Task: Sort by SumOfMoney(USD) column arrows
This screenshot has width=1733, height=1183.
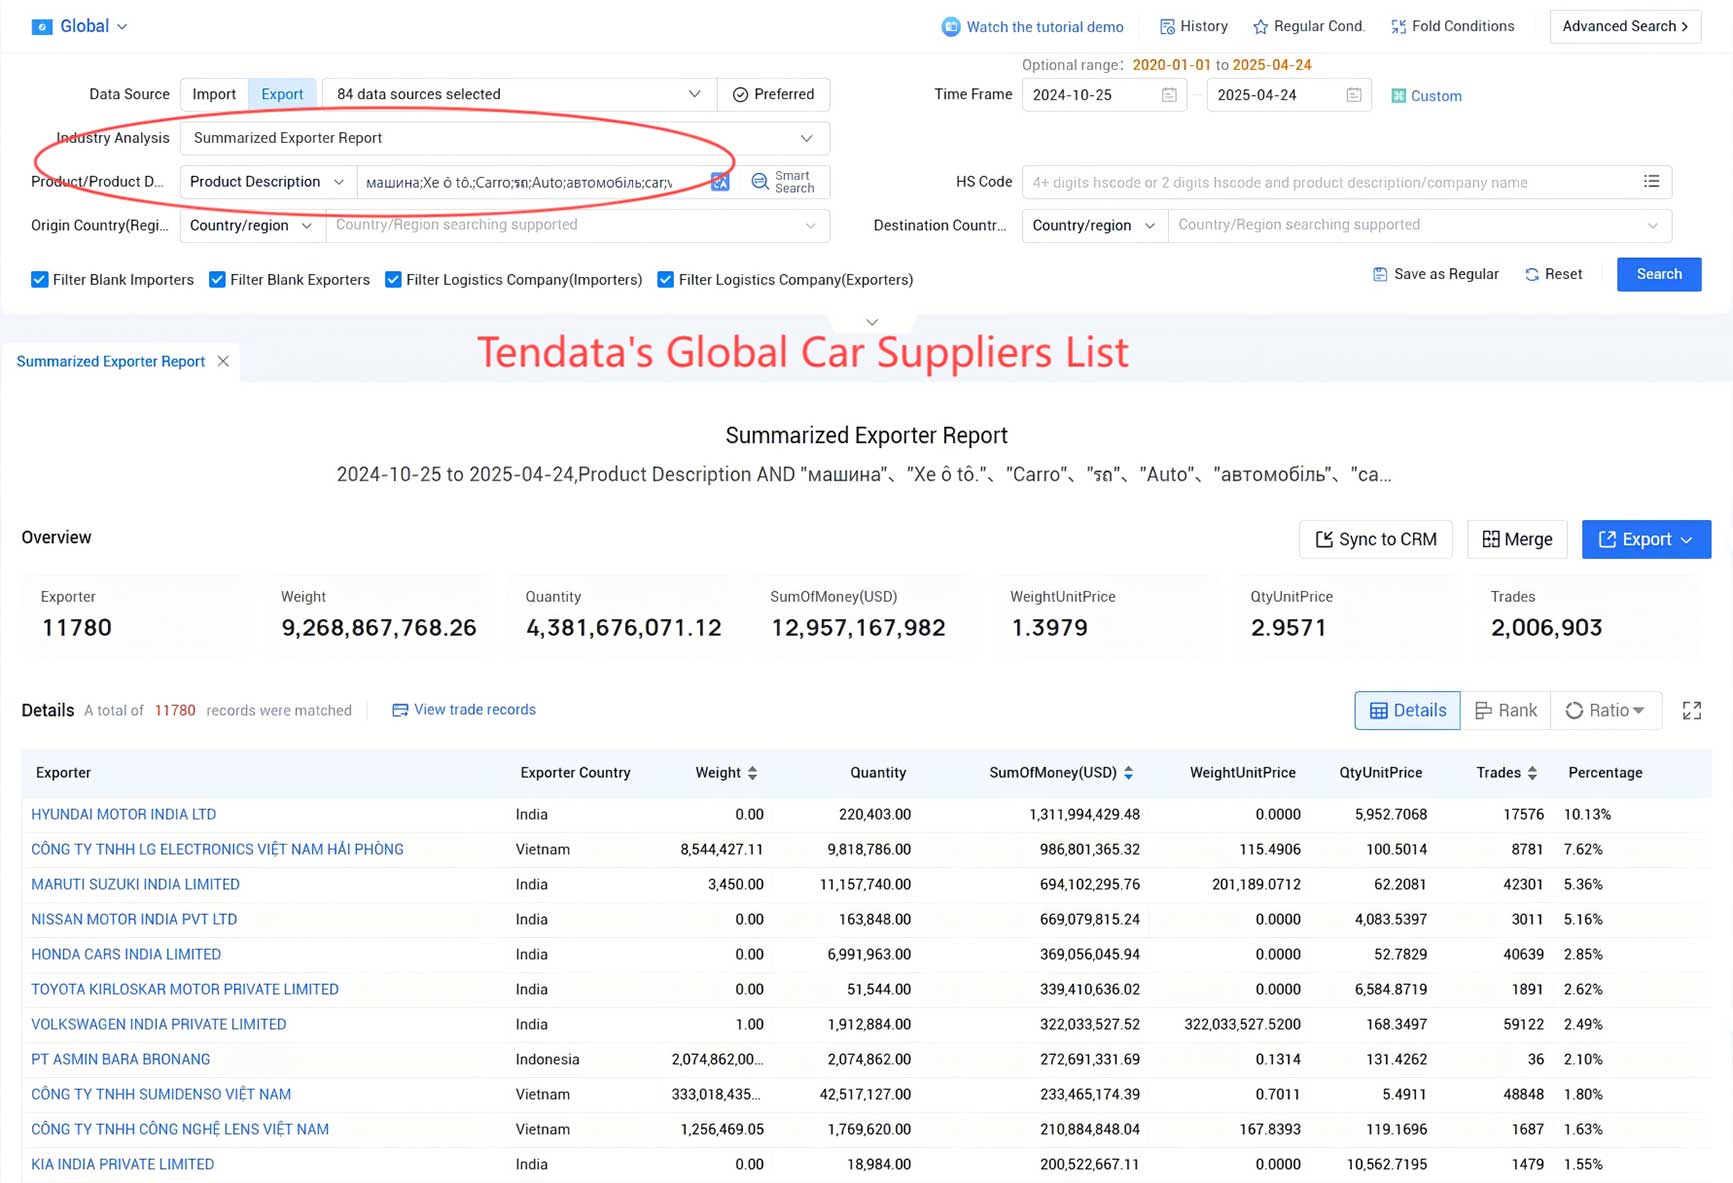Action: click(x=1129, y=773)
